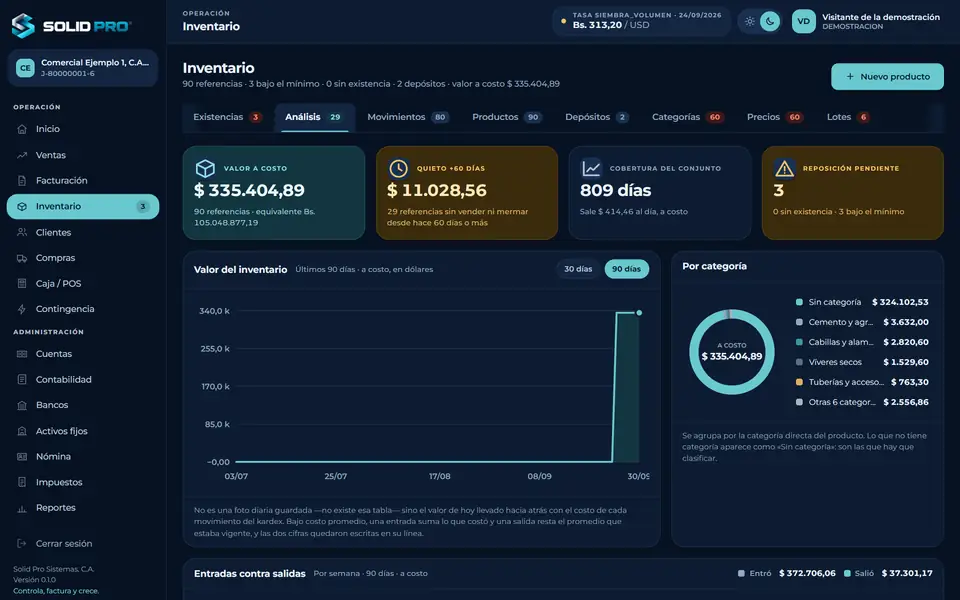Viewport: 960px width, 600px height.
Task: Click the Inventario badge showing 3
Action: [x=143, y=206]
